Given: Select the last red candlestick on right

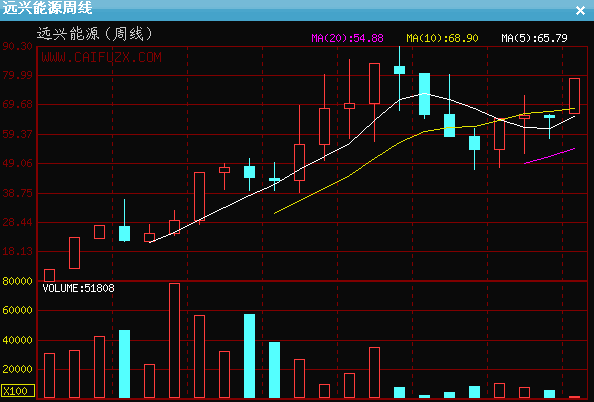Looking at the screenshot, I should point(574,96).
